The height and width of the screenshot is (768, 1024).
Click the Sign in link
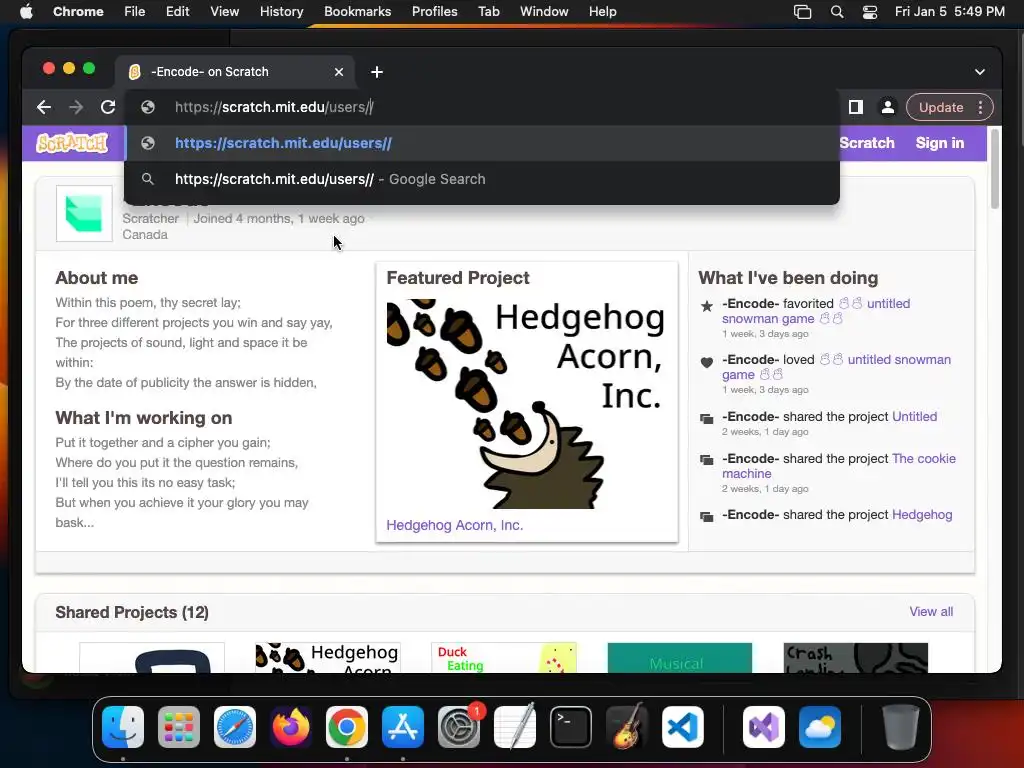pyautogui.click(x=940, y=143)
